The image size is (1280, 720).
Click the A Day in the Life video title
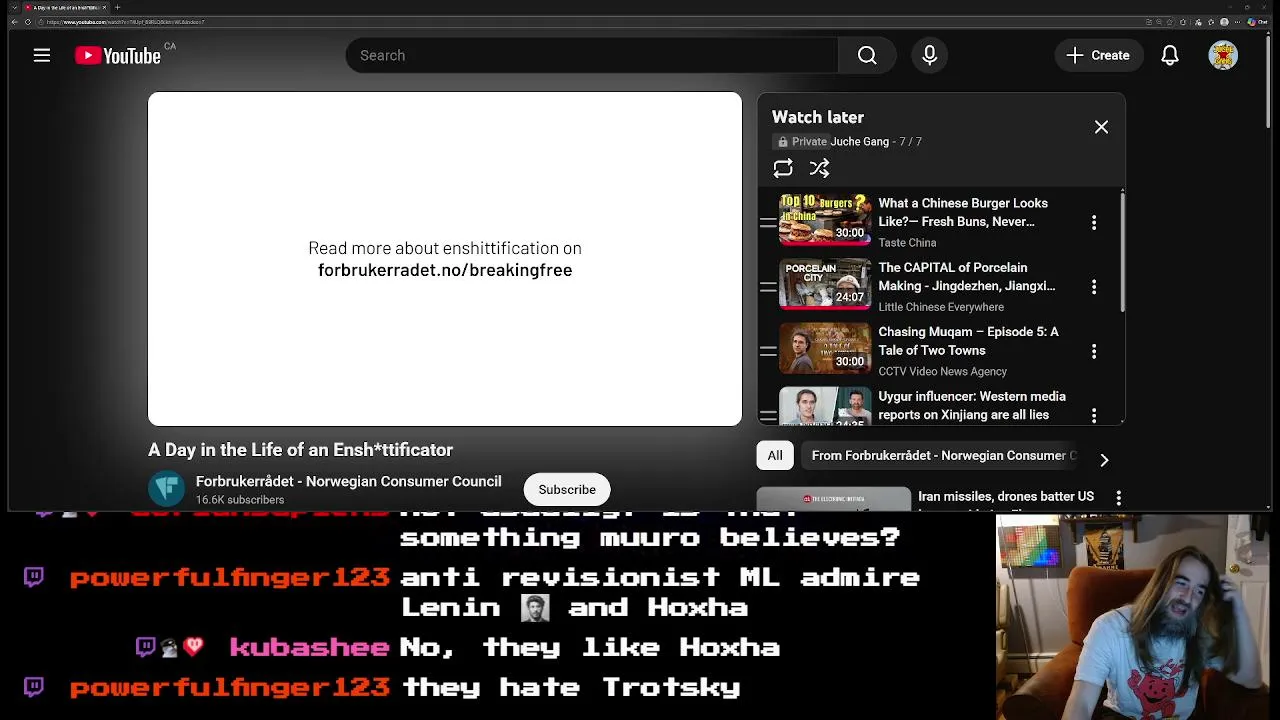tap(301, 450)
